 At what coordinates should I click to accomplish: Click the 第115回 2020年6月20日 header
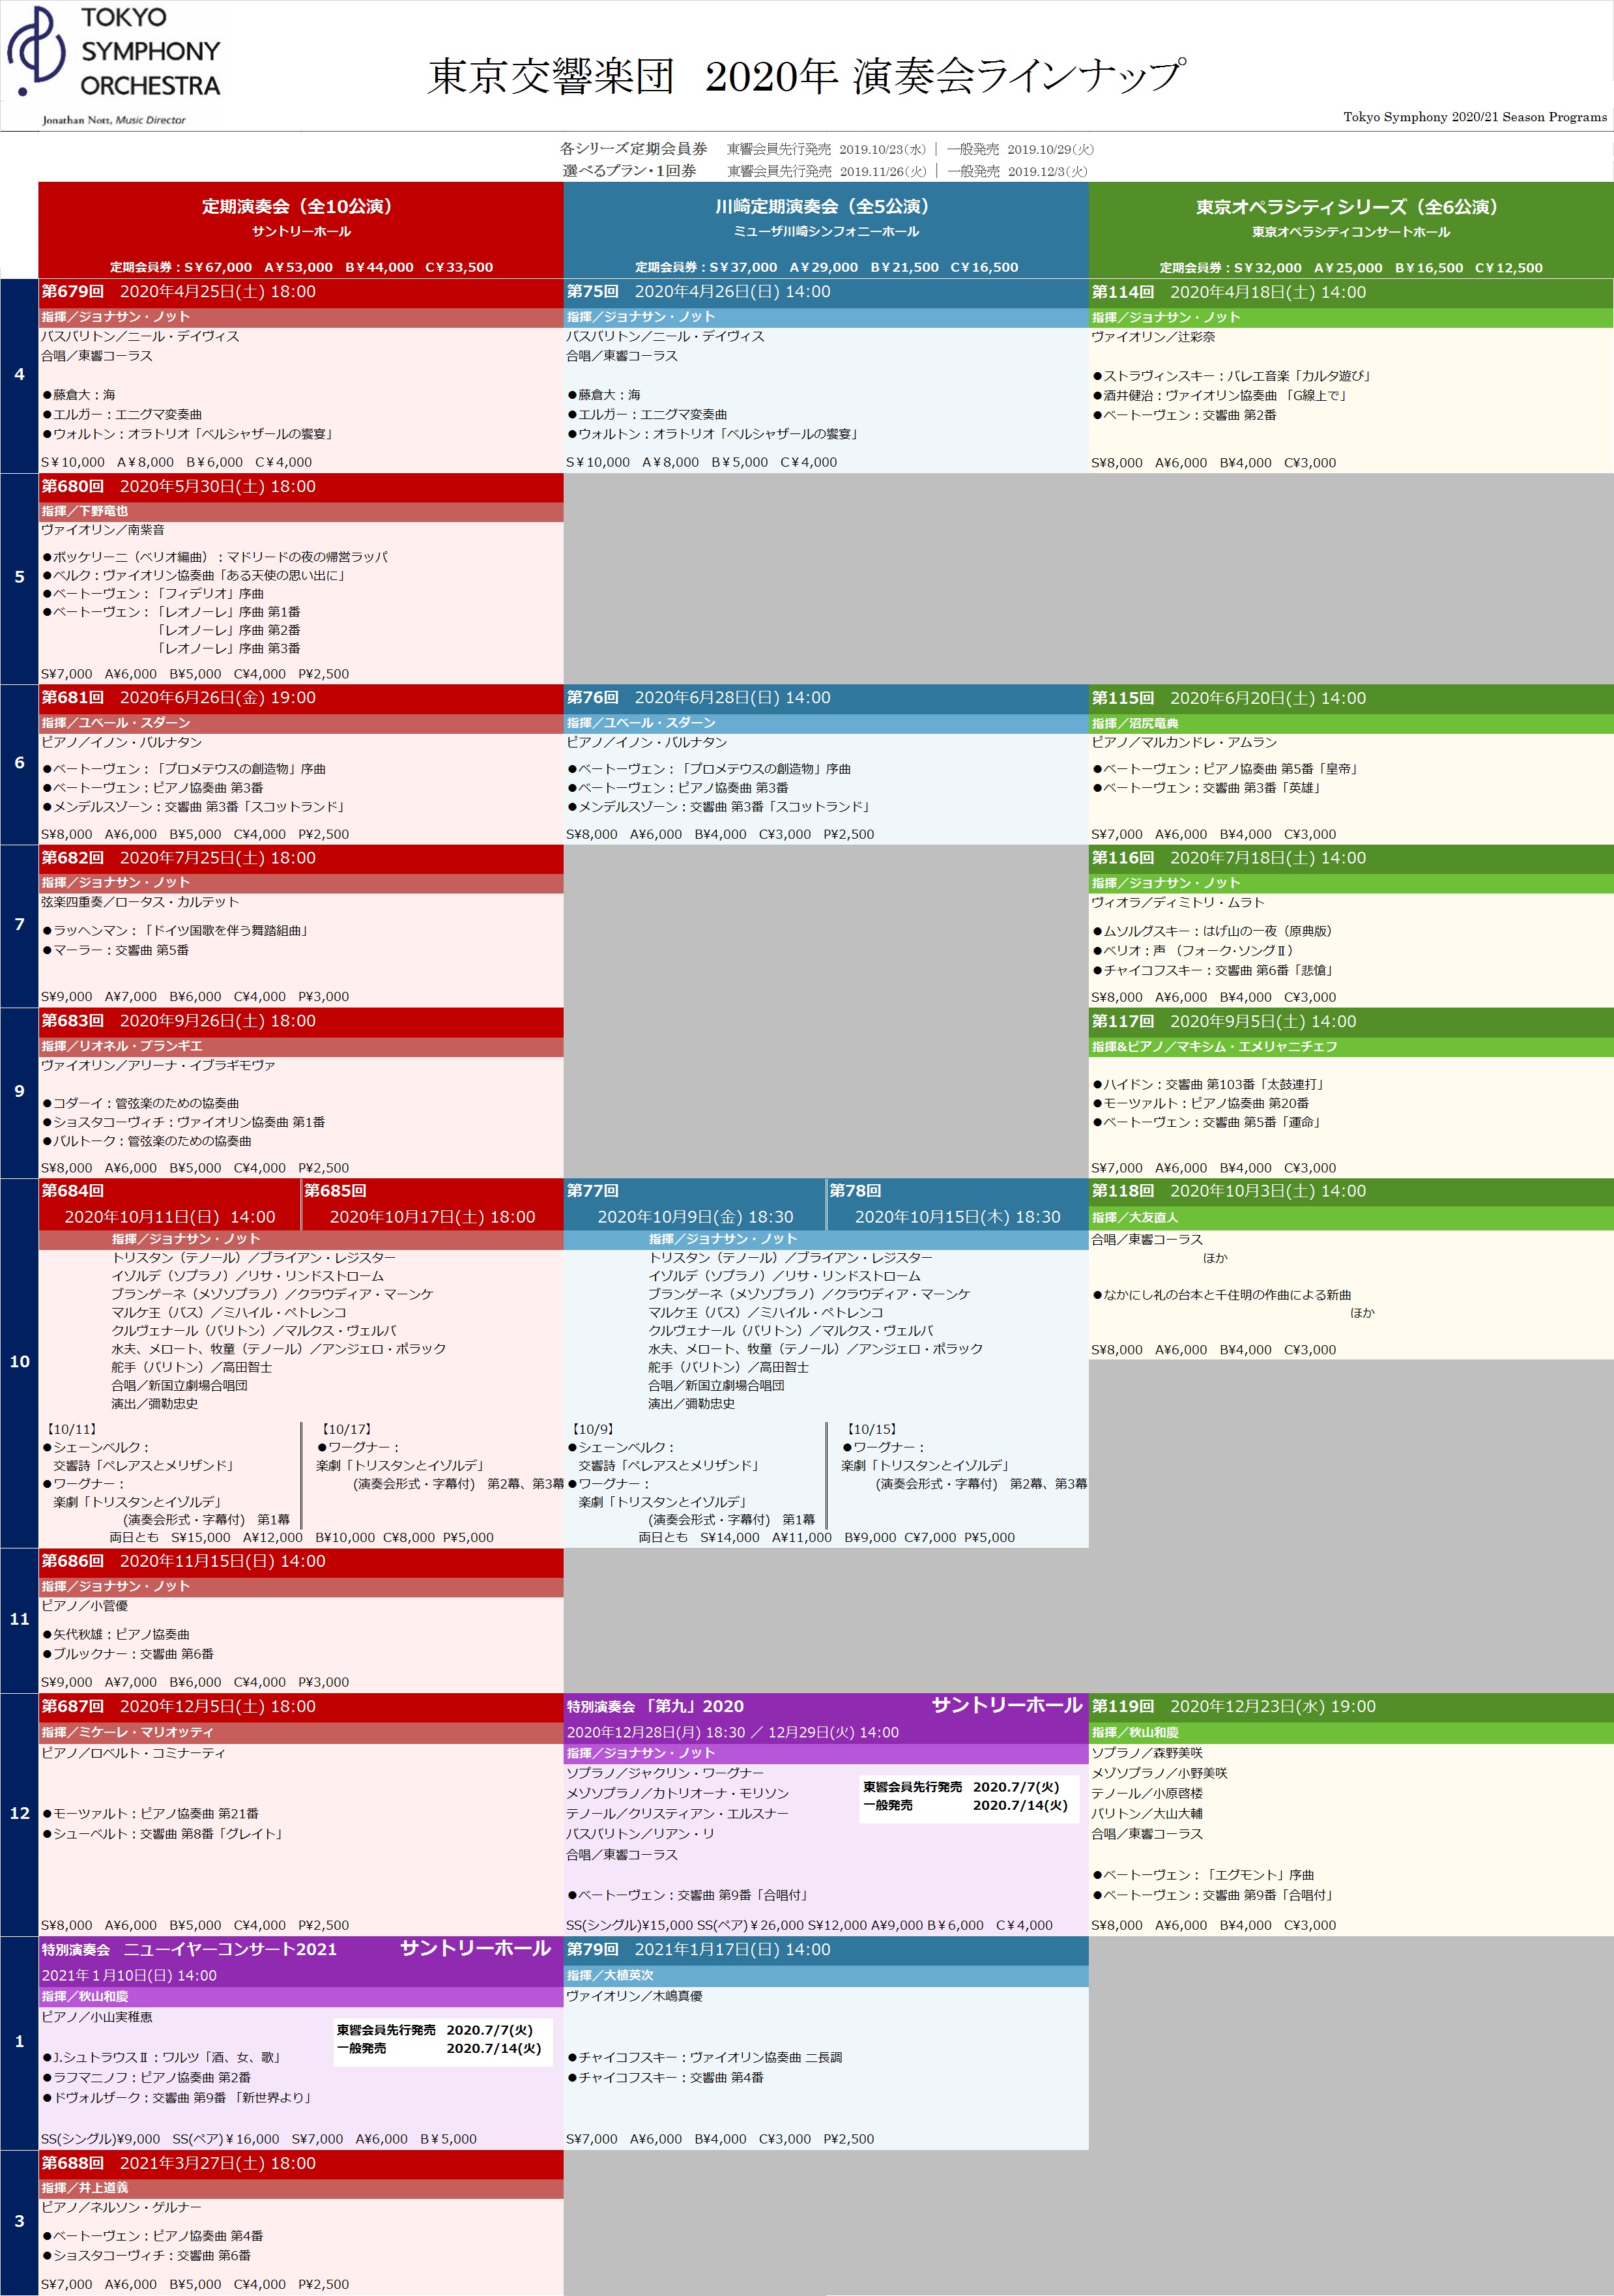coord(1351,698)
